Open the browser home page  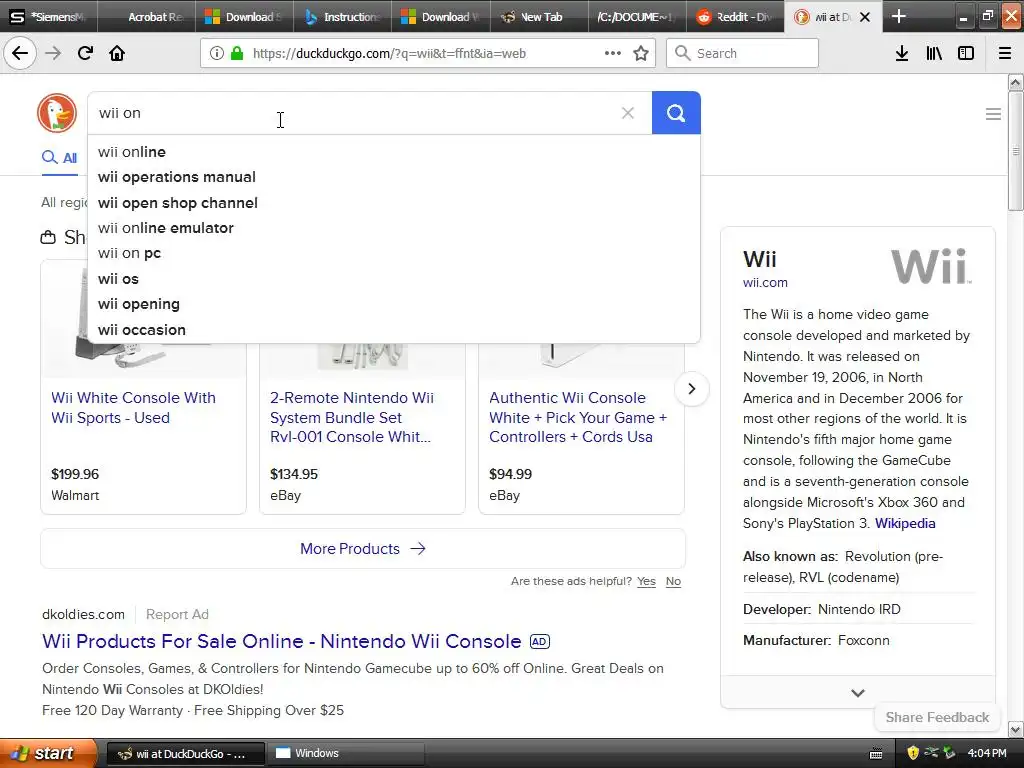point(117,53)
